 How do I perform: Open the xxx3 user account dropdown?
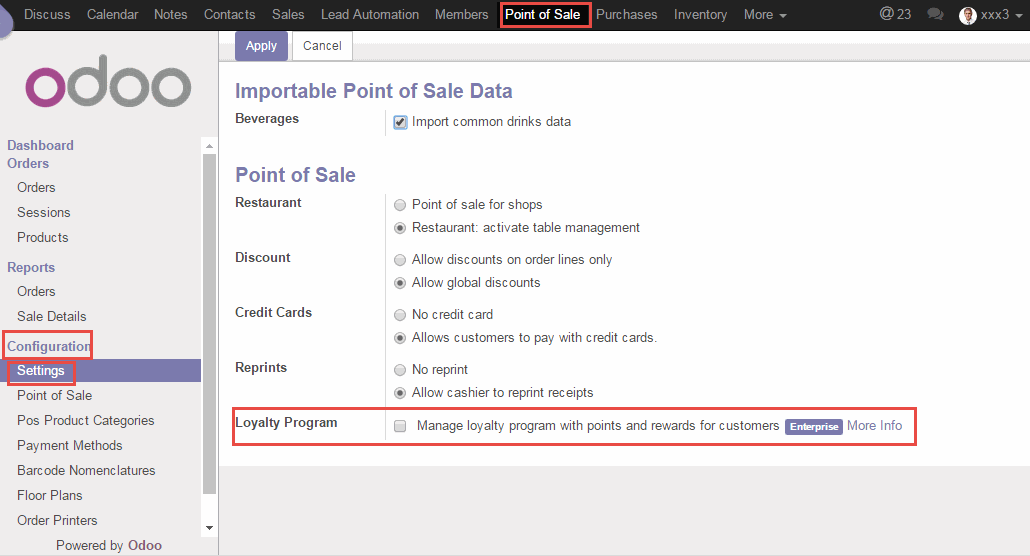click(995, 15)
